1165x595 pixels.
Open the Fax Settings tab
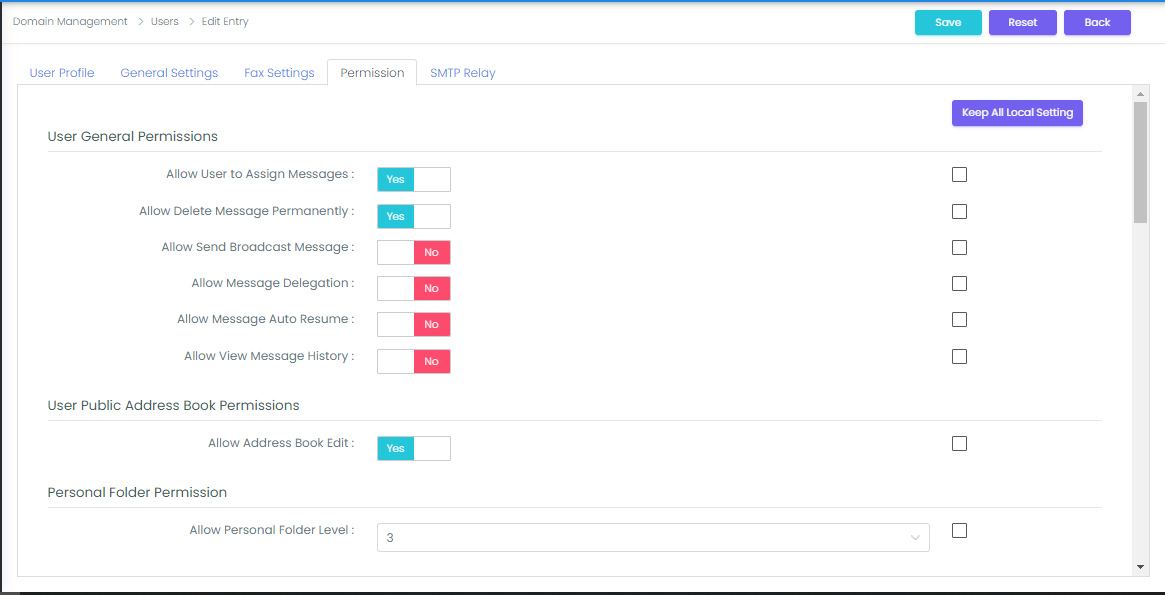point(279,73)
